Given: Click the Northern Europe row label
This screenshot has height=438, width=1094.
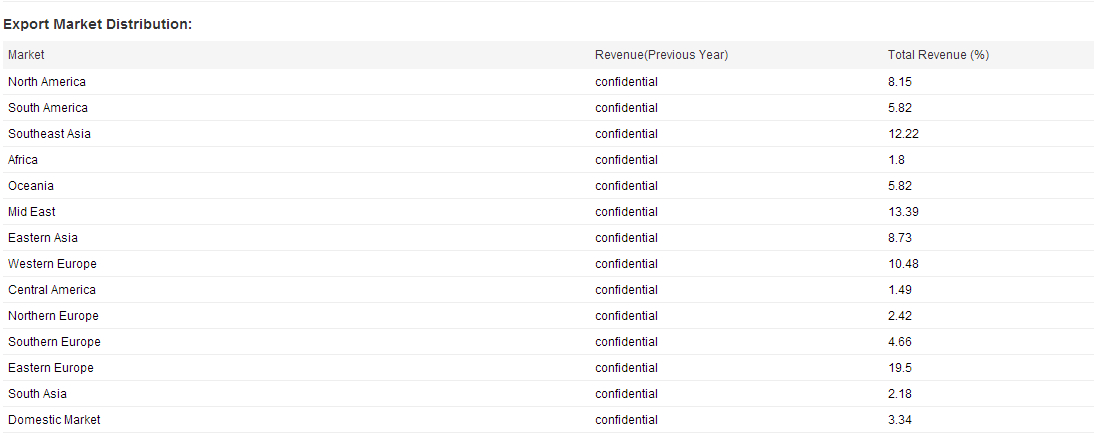Looking at the screenshot, I should point(54,316).
